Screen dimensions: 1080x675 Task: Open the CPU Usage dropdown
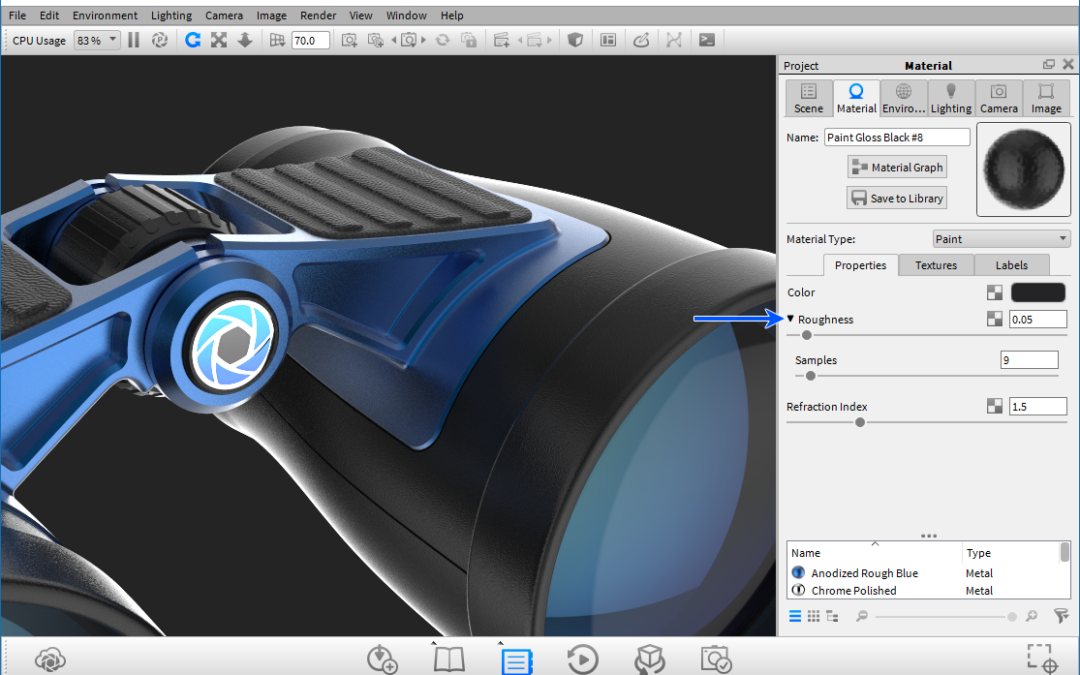pyautogui.click(x=97, y=40)
